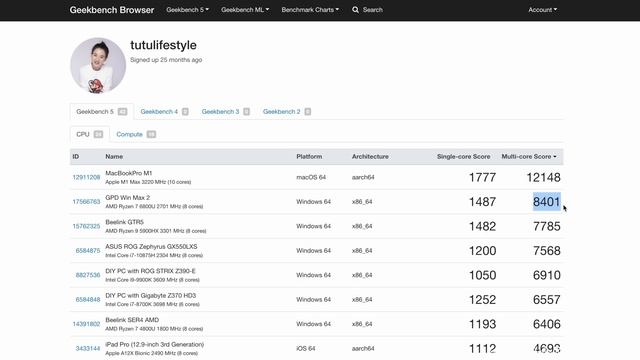Click the Beelink GTR5 name
Screen dimensions: 640x360
coord(124,222)
